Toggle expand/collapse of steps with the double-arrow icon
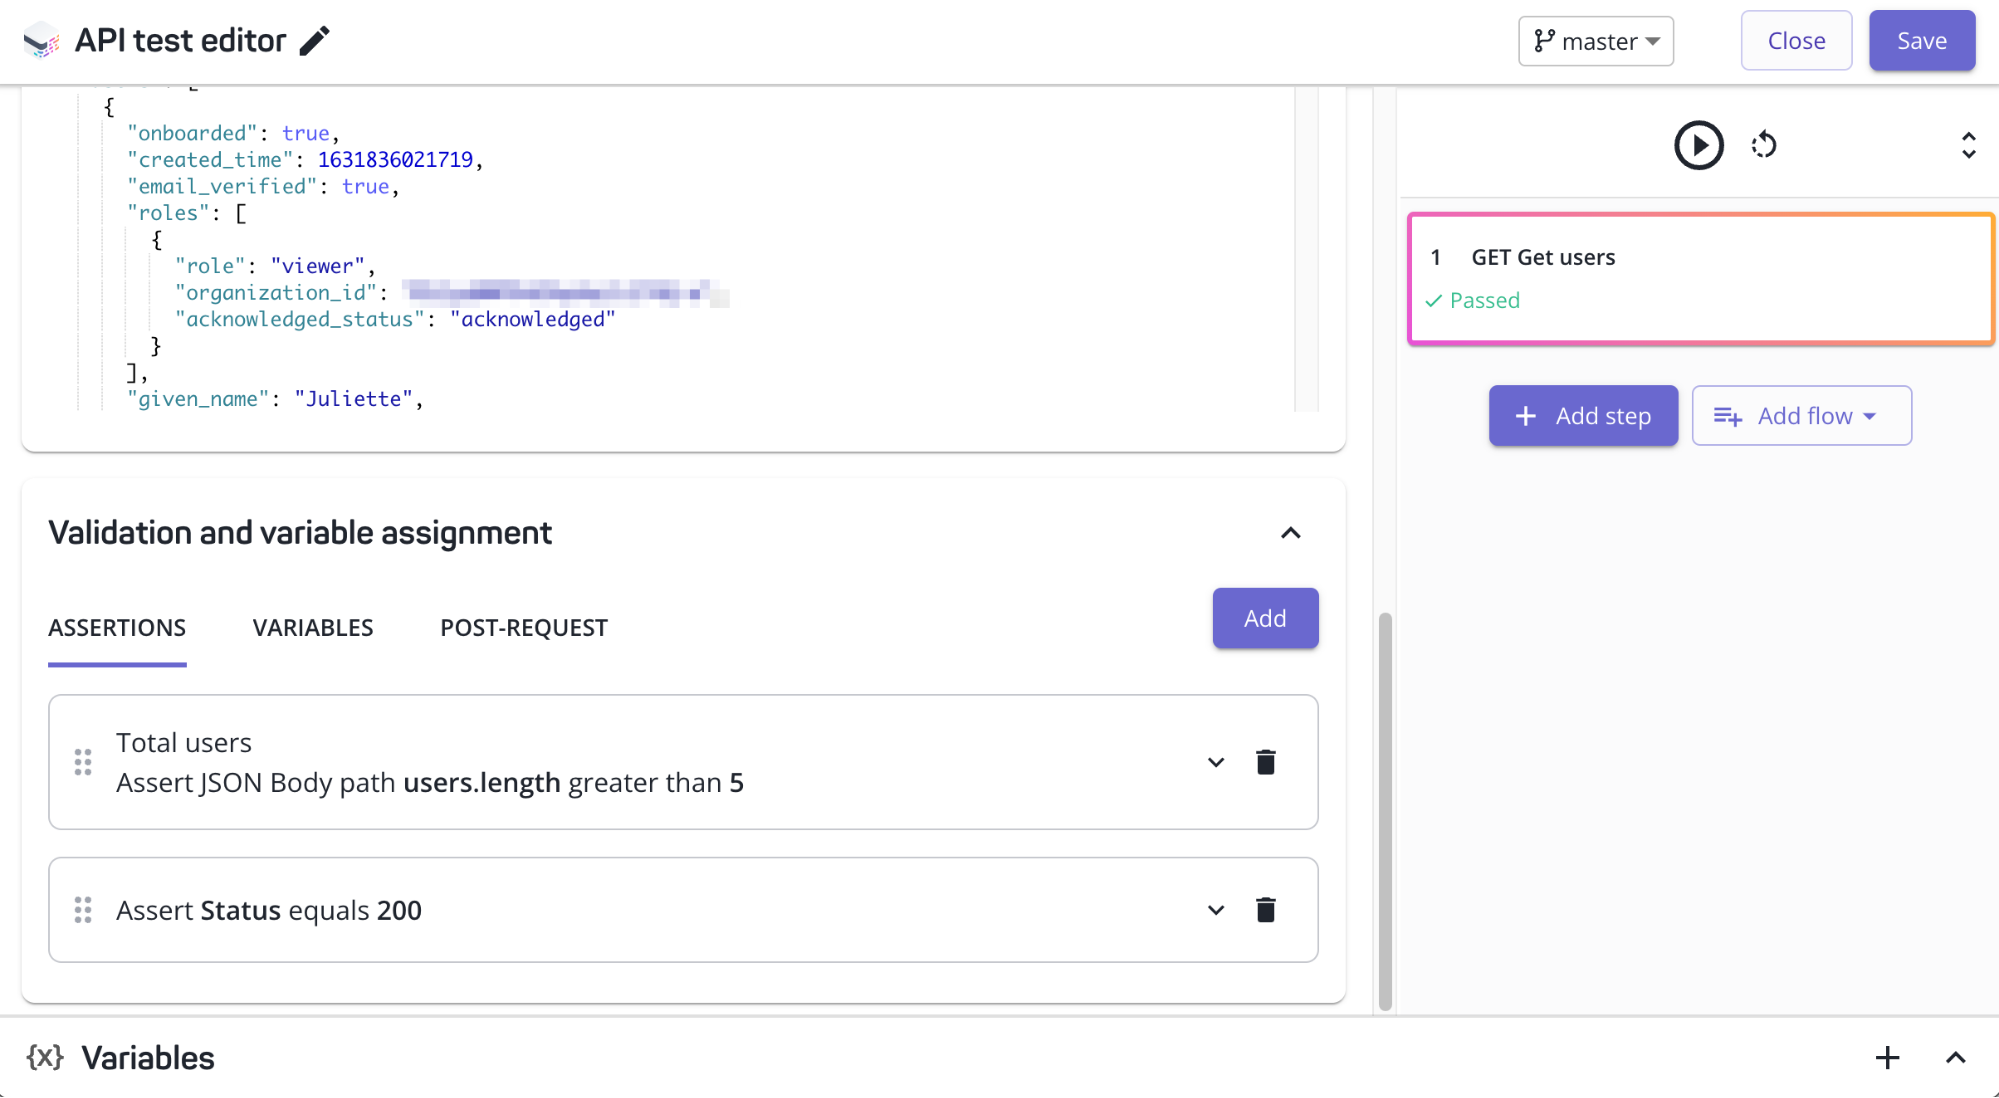The height and width of the screenshot is (1098, 1999). [x=1968, y=145]
